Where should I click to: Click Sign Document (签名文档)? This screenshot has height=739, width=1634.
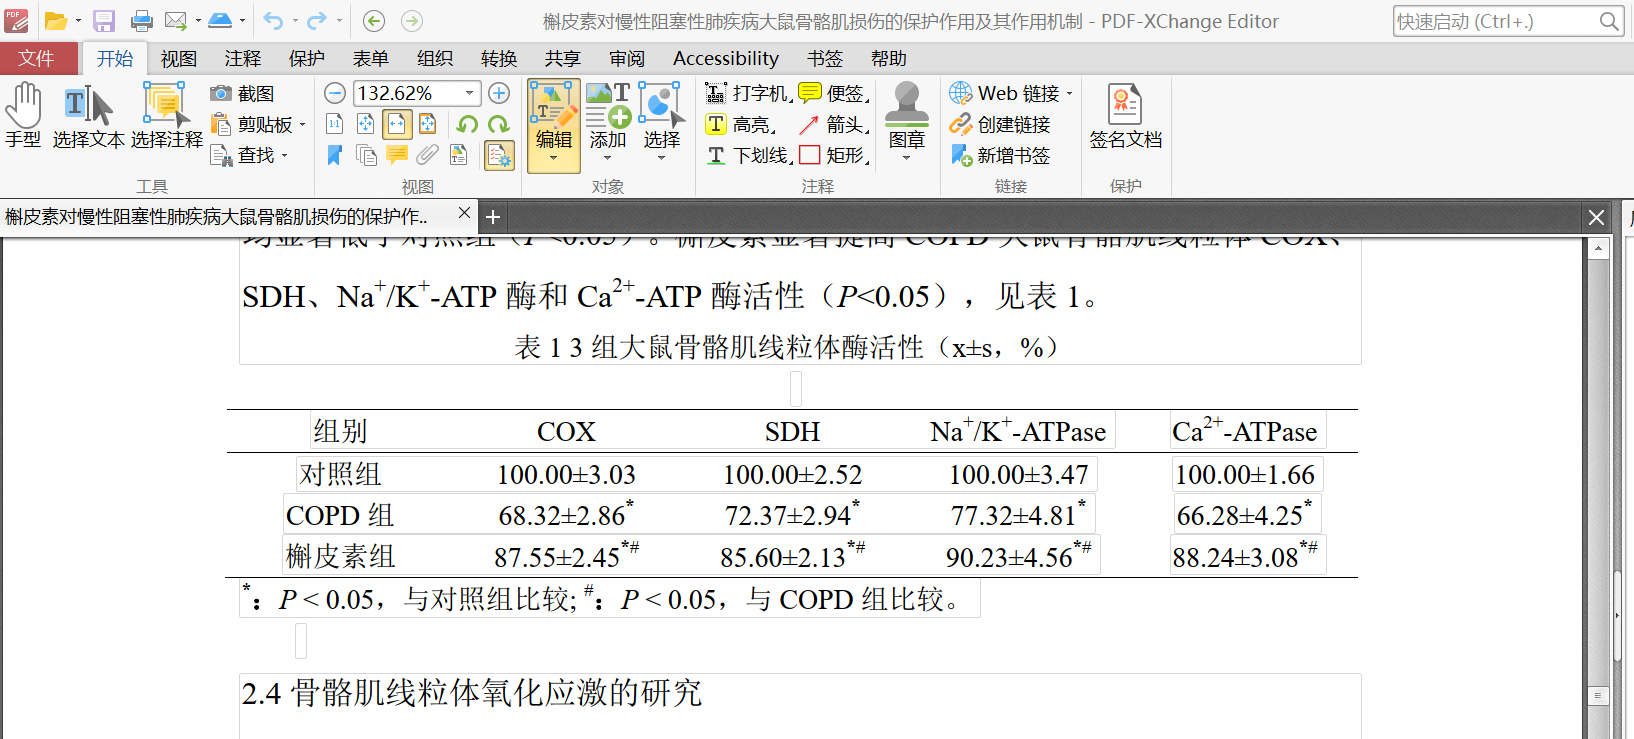(x=1126, y=116)
